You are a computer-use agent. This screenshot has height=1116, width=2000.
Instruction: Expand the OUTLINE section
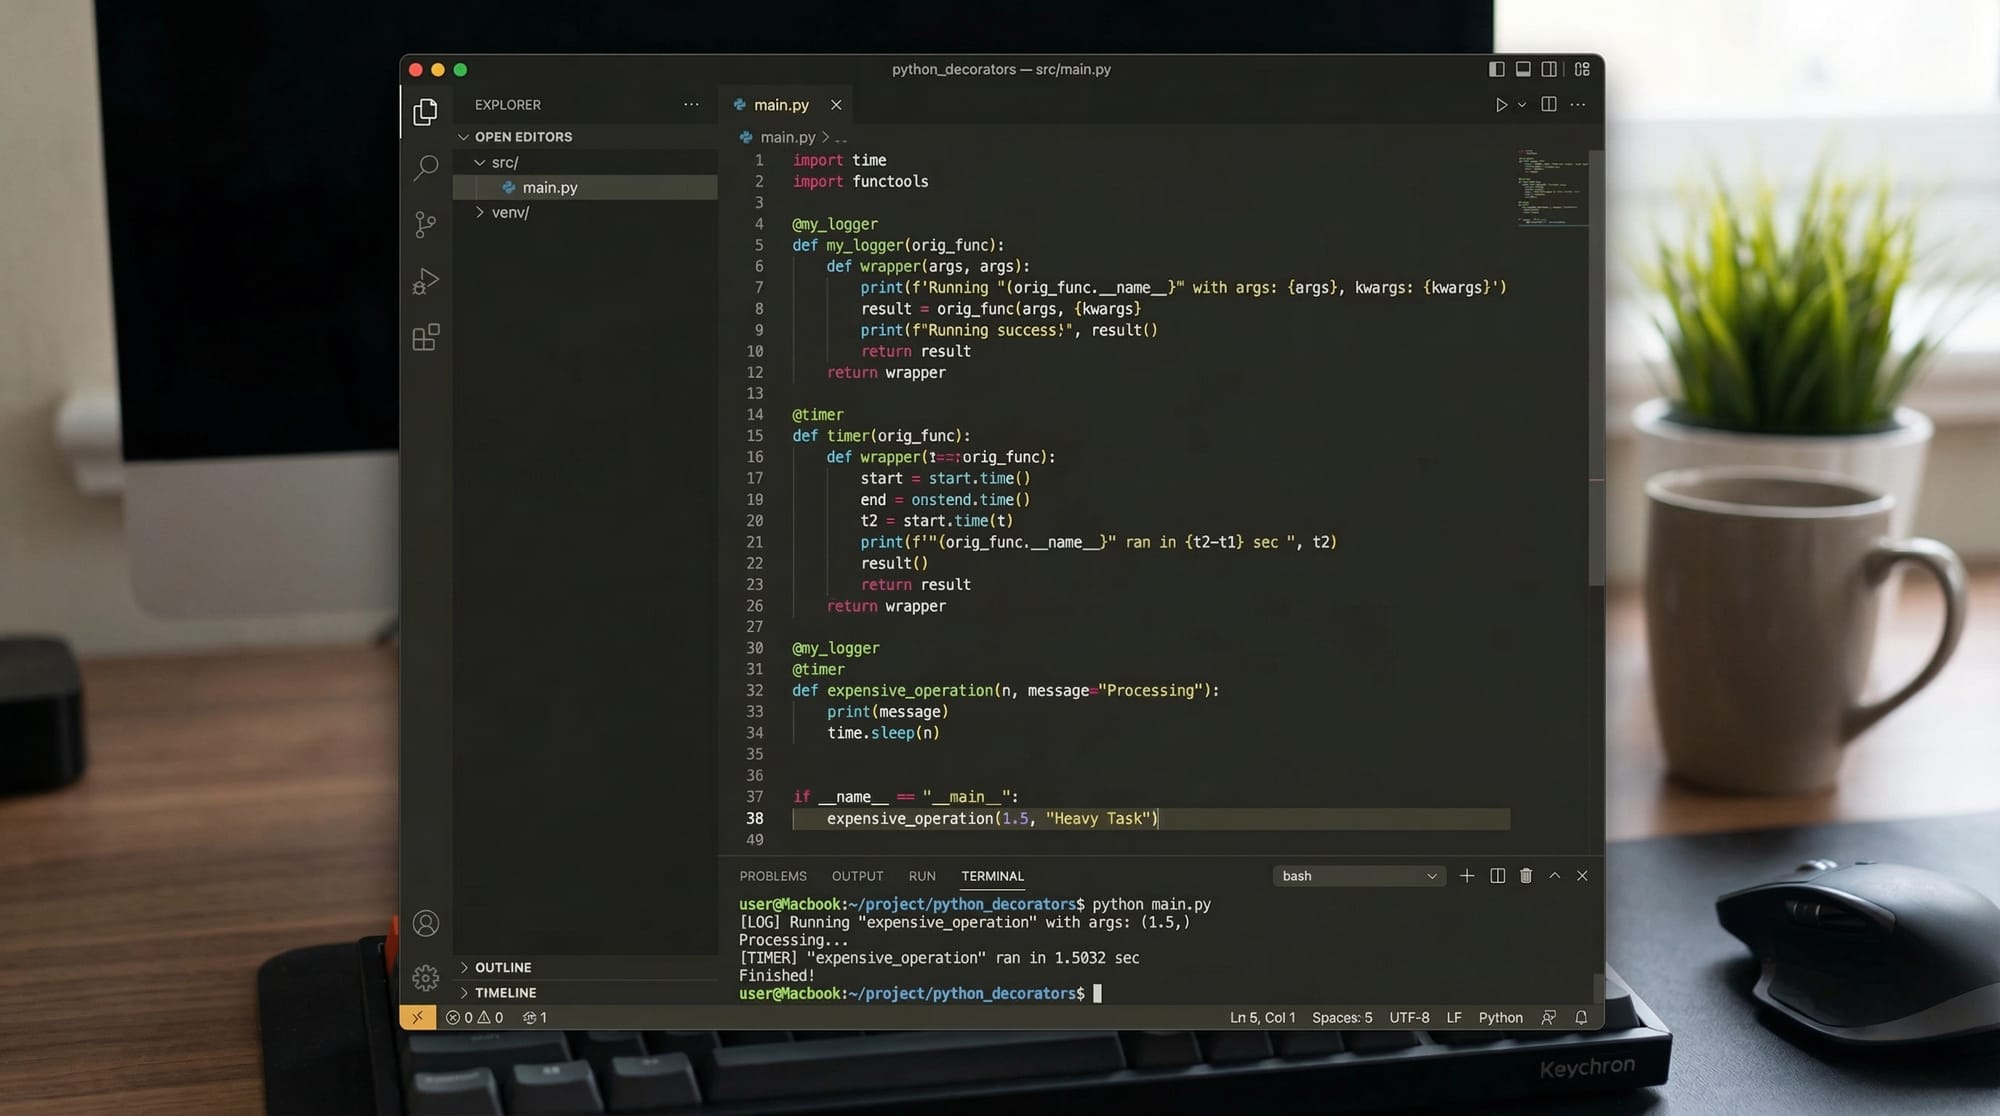coord(503,967)
